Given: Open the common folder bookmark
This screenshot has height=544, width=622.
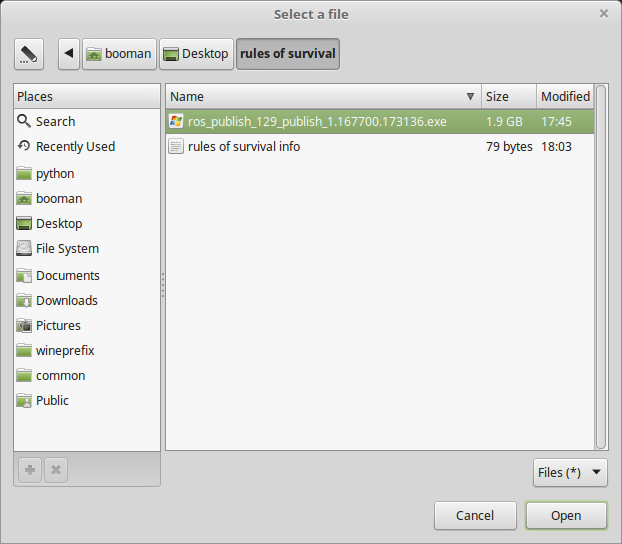Looking at the screenshot, I should (x=87, y=375).
